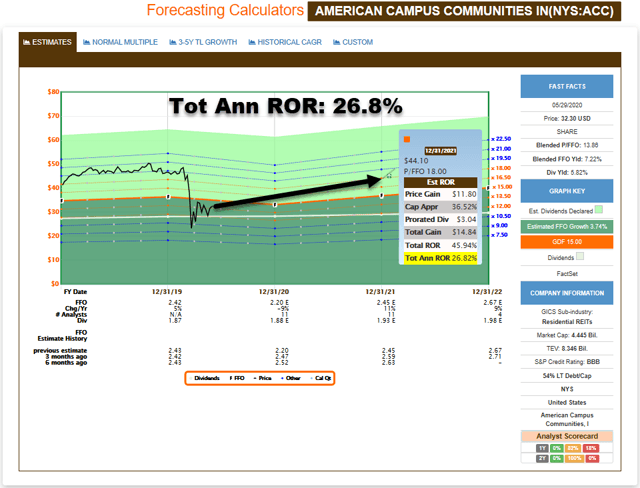Click the x 13.50 multiple label
This screenshot has height=488, width=640.
pyautogui.click(x=501, y=196)
